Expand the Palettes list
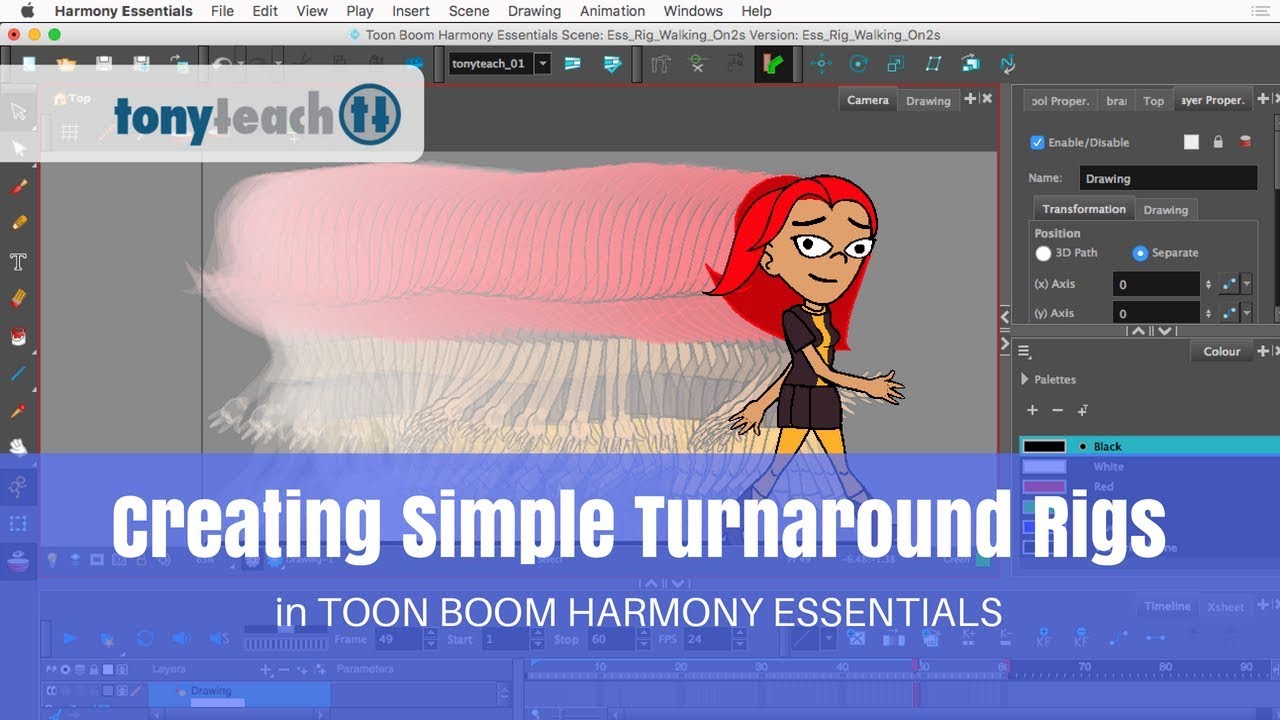Image resolution: width=1280 pixels, height=720 pixels. [1025, 379]
